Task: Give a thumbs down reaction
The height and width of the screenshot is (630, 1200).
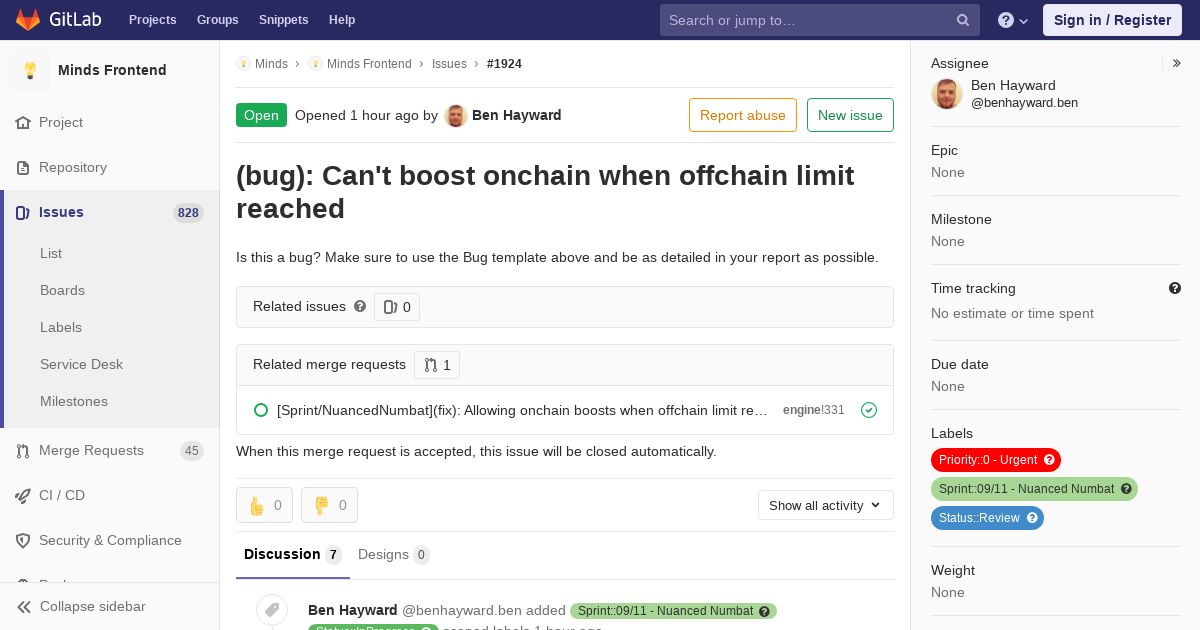Action: tap(329, 505)
